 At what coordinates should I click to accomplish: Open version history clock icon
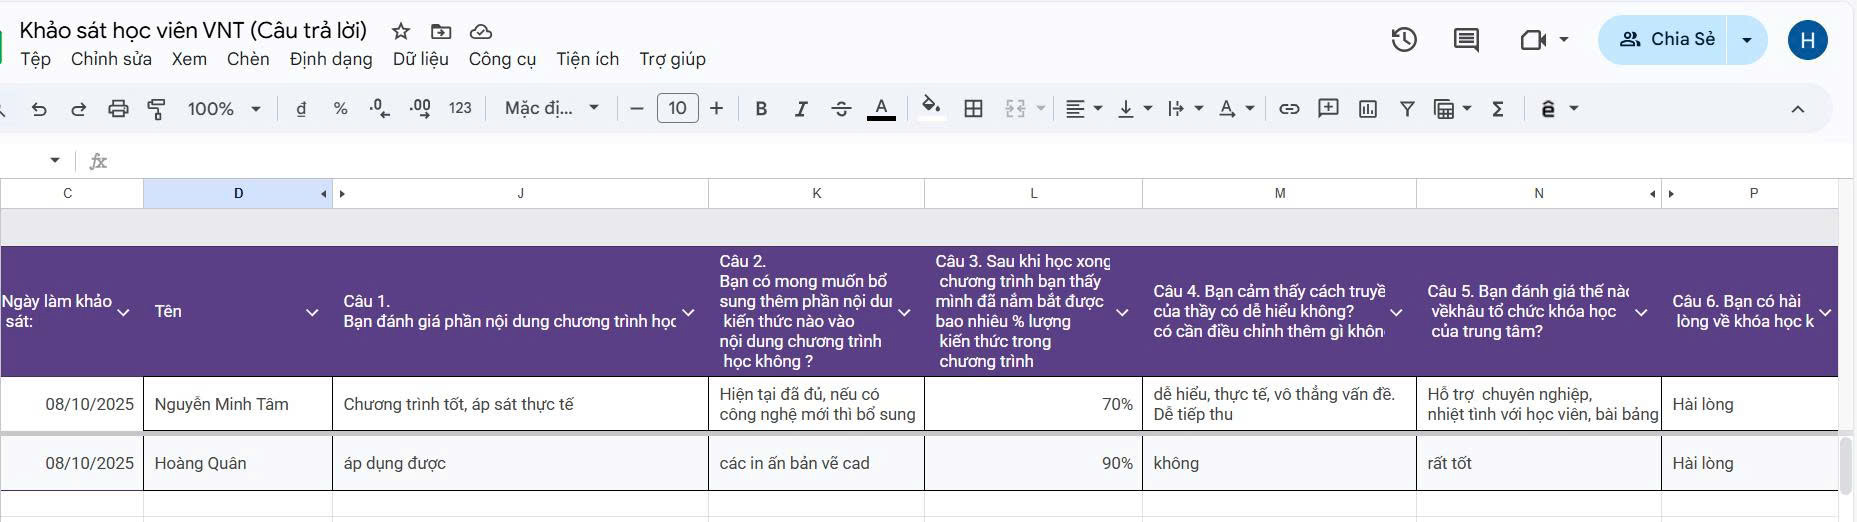(1404, 40)
